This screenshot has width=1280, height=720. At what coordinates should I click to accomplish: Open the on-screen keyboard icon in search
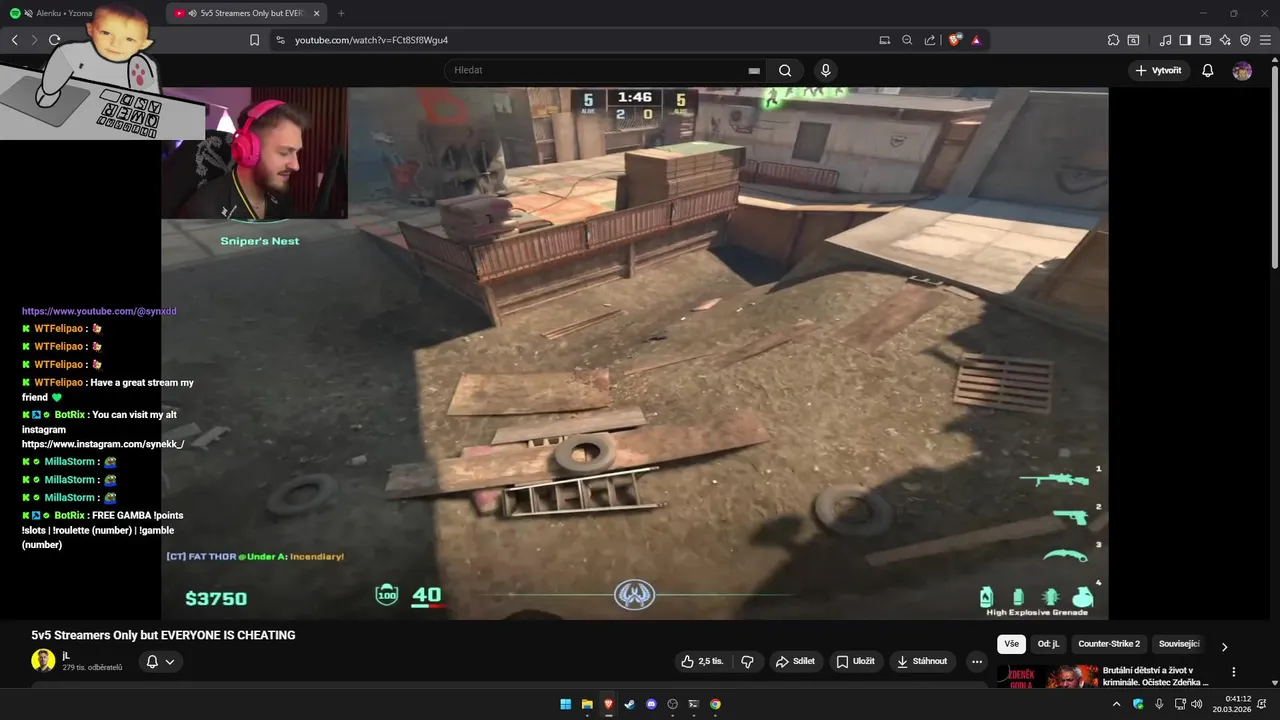[754, 70]
